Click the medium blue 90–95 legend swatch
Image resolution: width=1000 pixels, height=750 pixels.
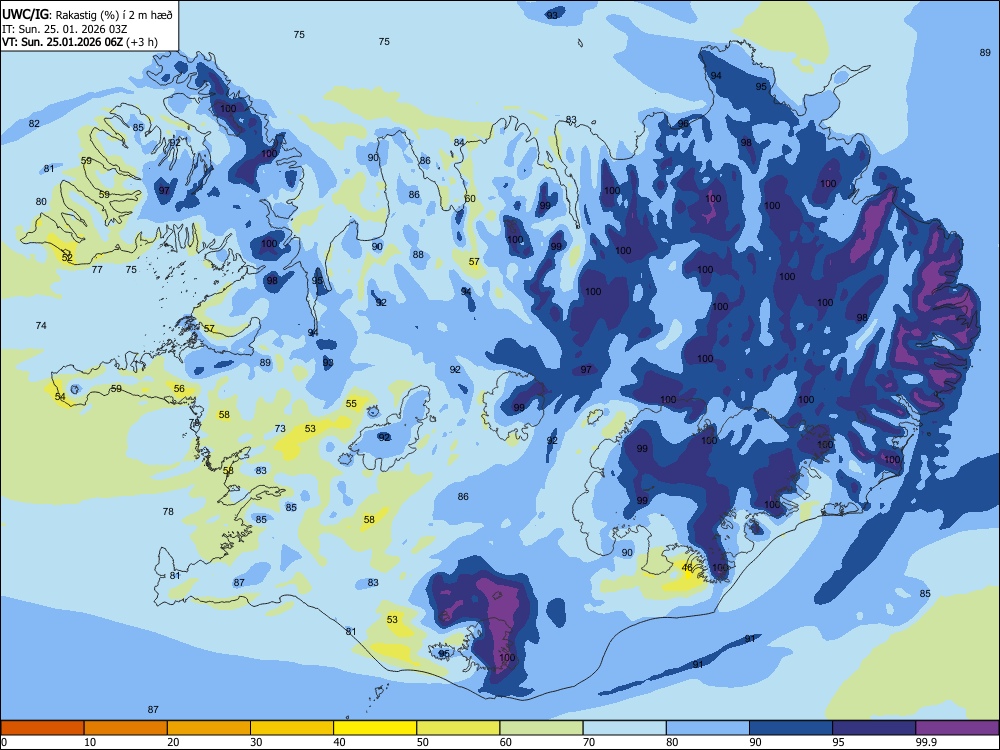click(791, 728)
